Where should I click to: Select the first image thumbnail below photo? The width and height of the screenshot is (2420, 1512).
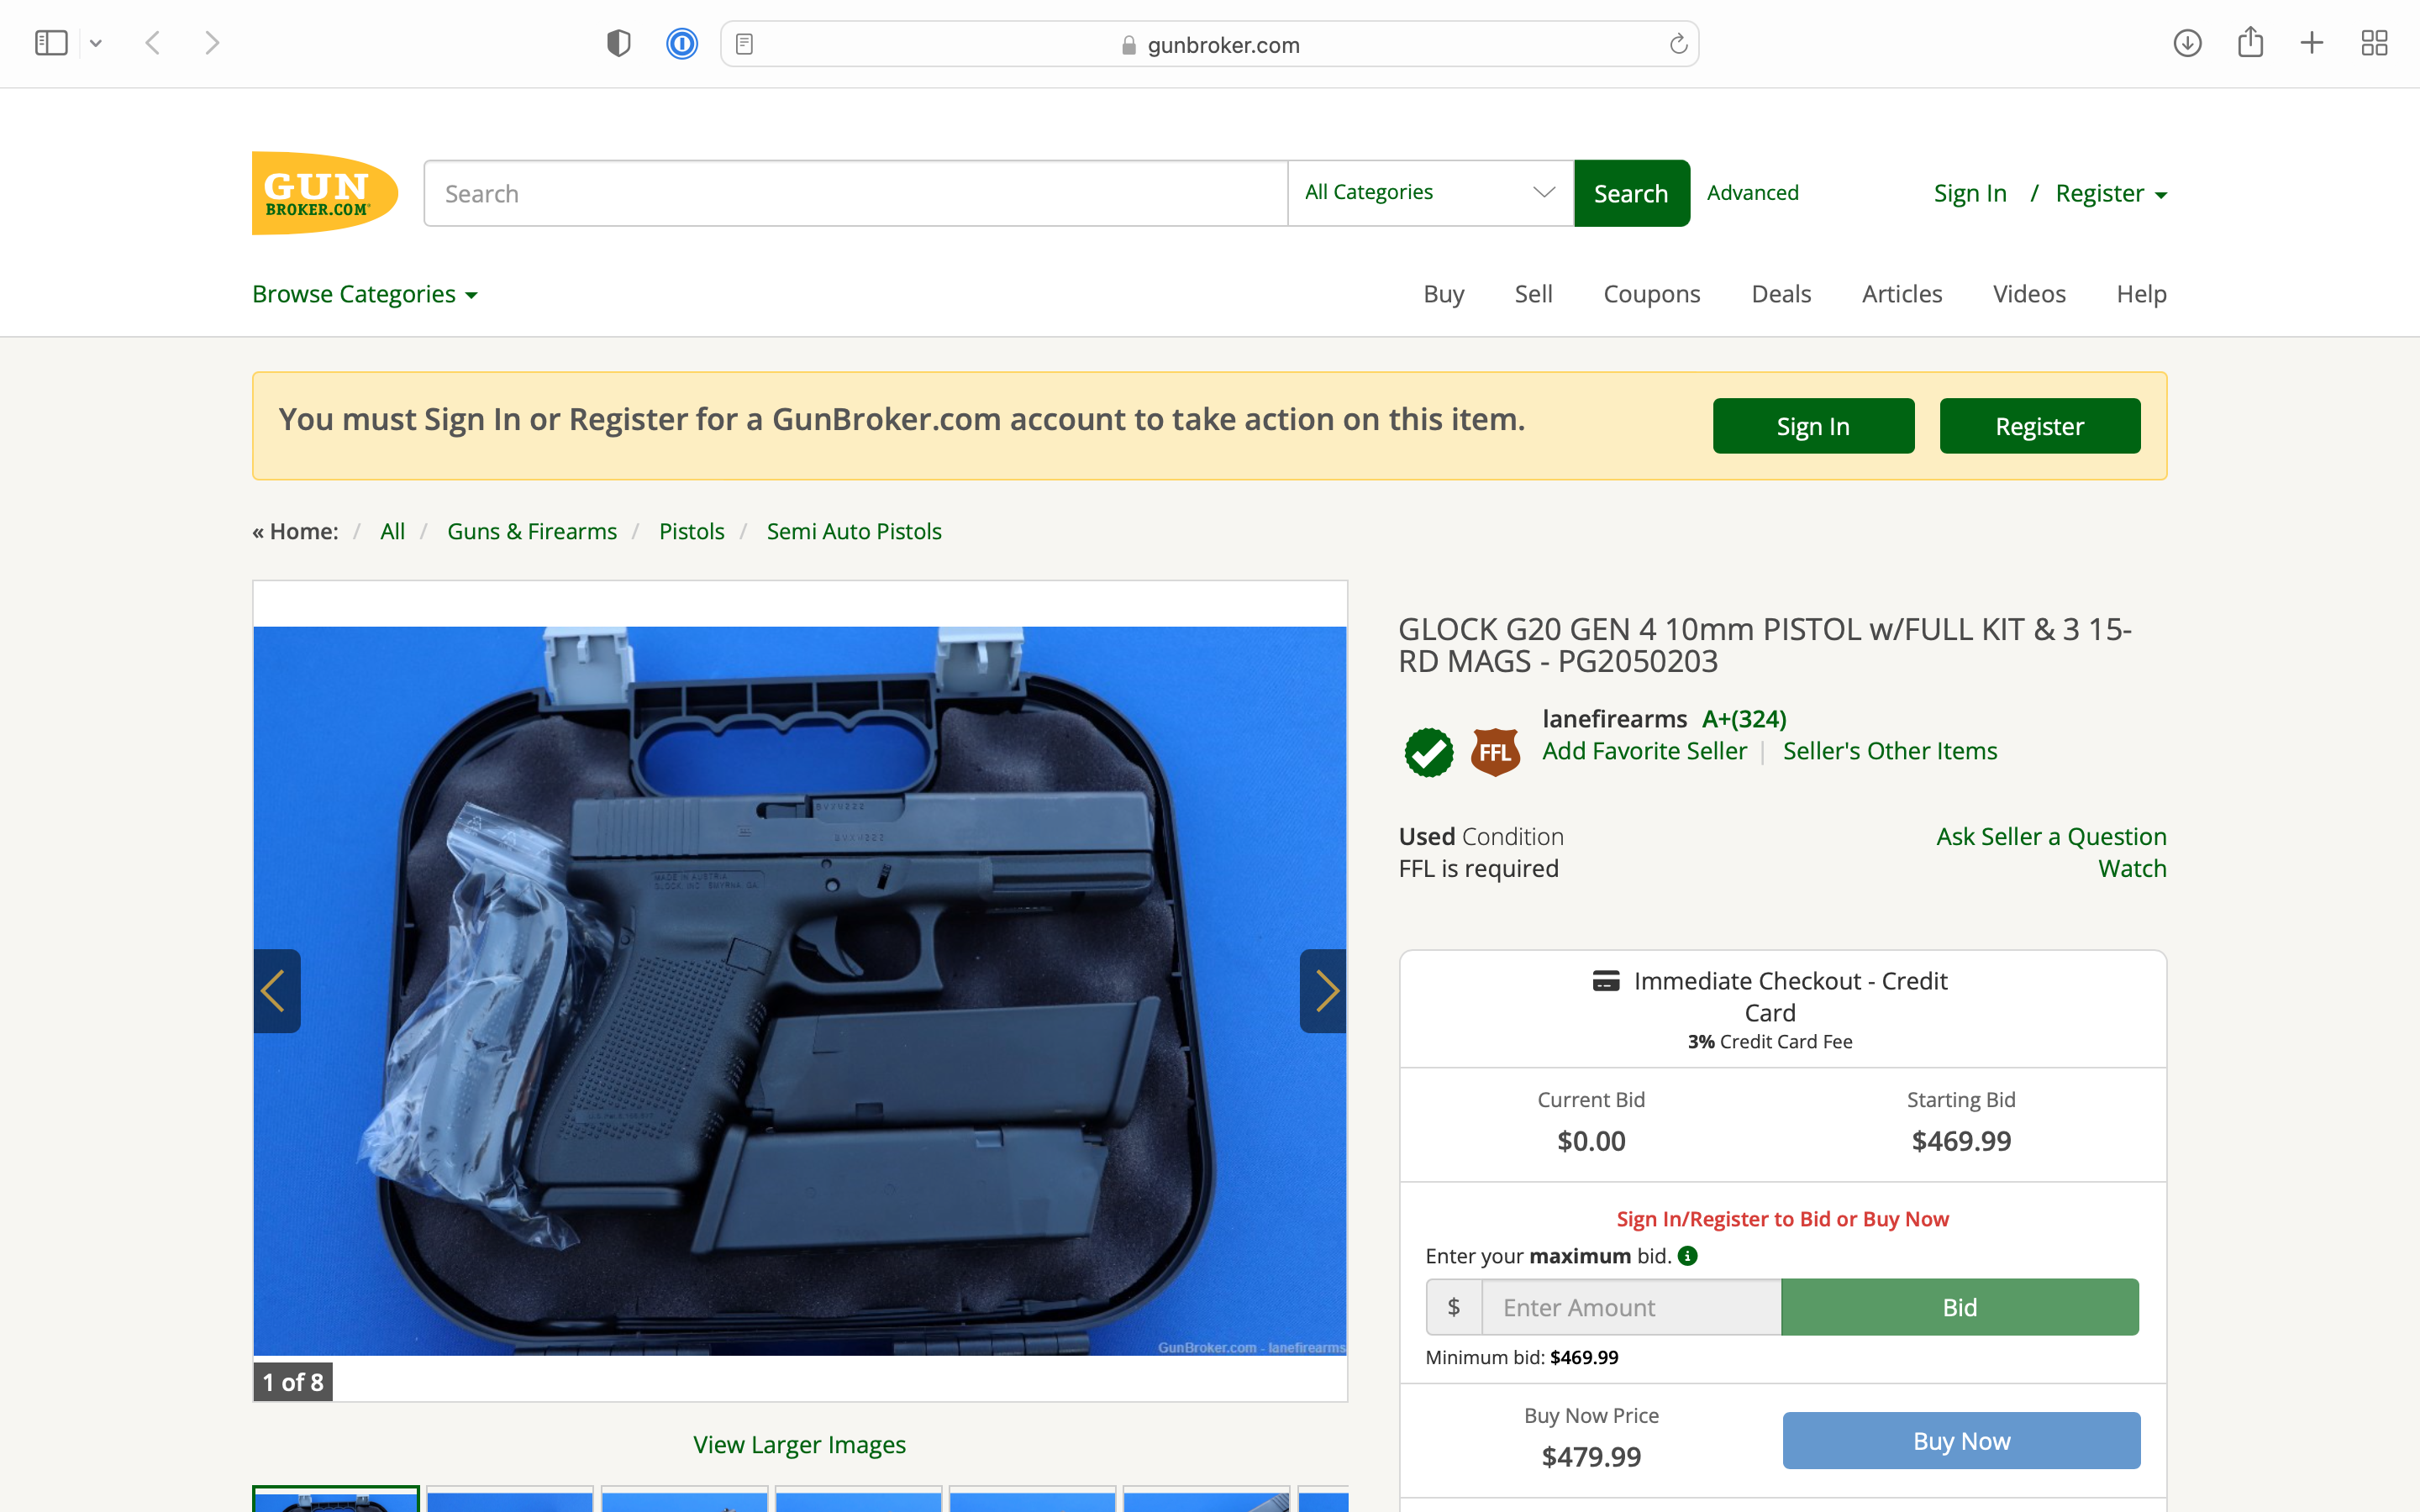(x=336, y=1499)
